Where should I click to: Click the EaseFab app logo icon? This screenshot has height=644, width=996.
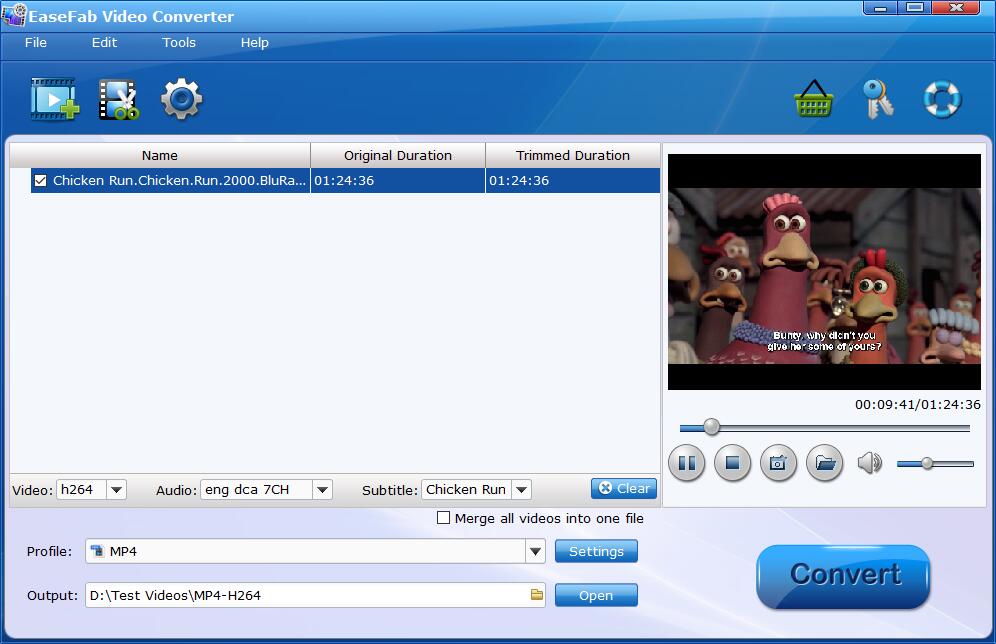[14, 15]
